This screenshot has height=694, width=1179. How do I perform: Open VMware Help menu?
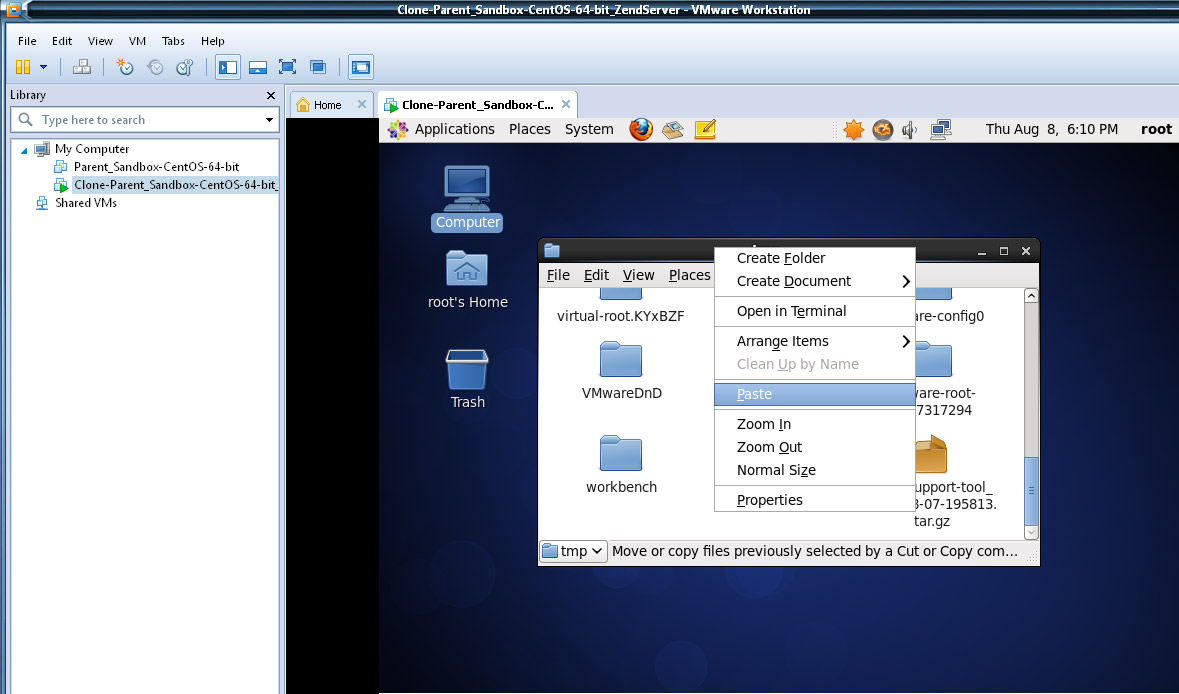tap(212, 41)
